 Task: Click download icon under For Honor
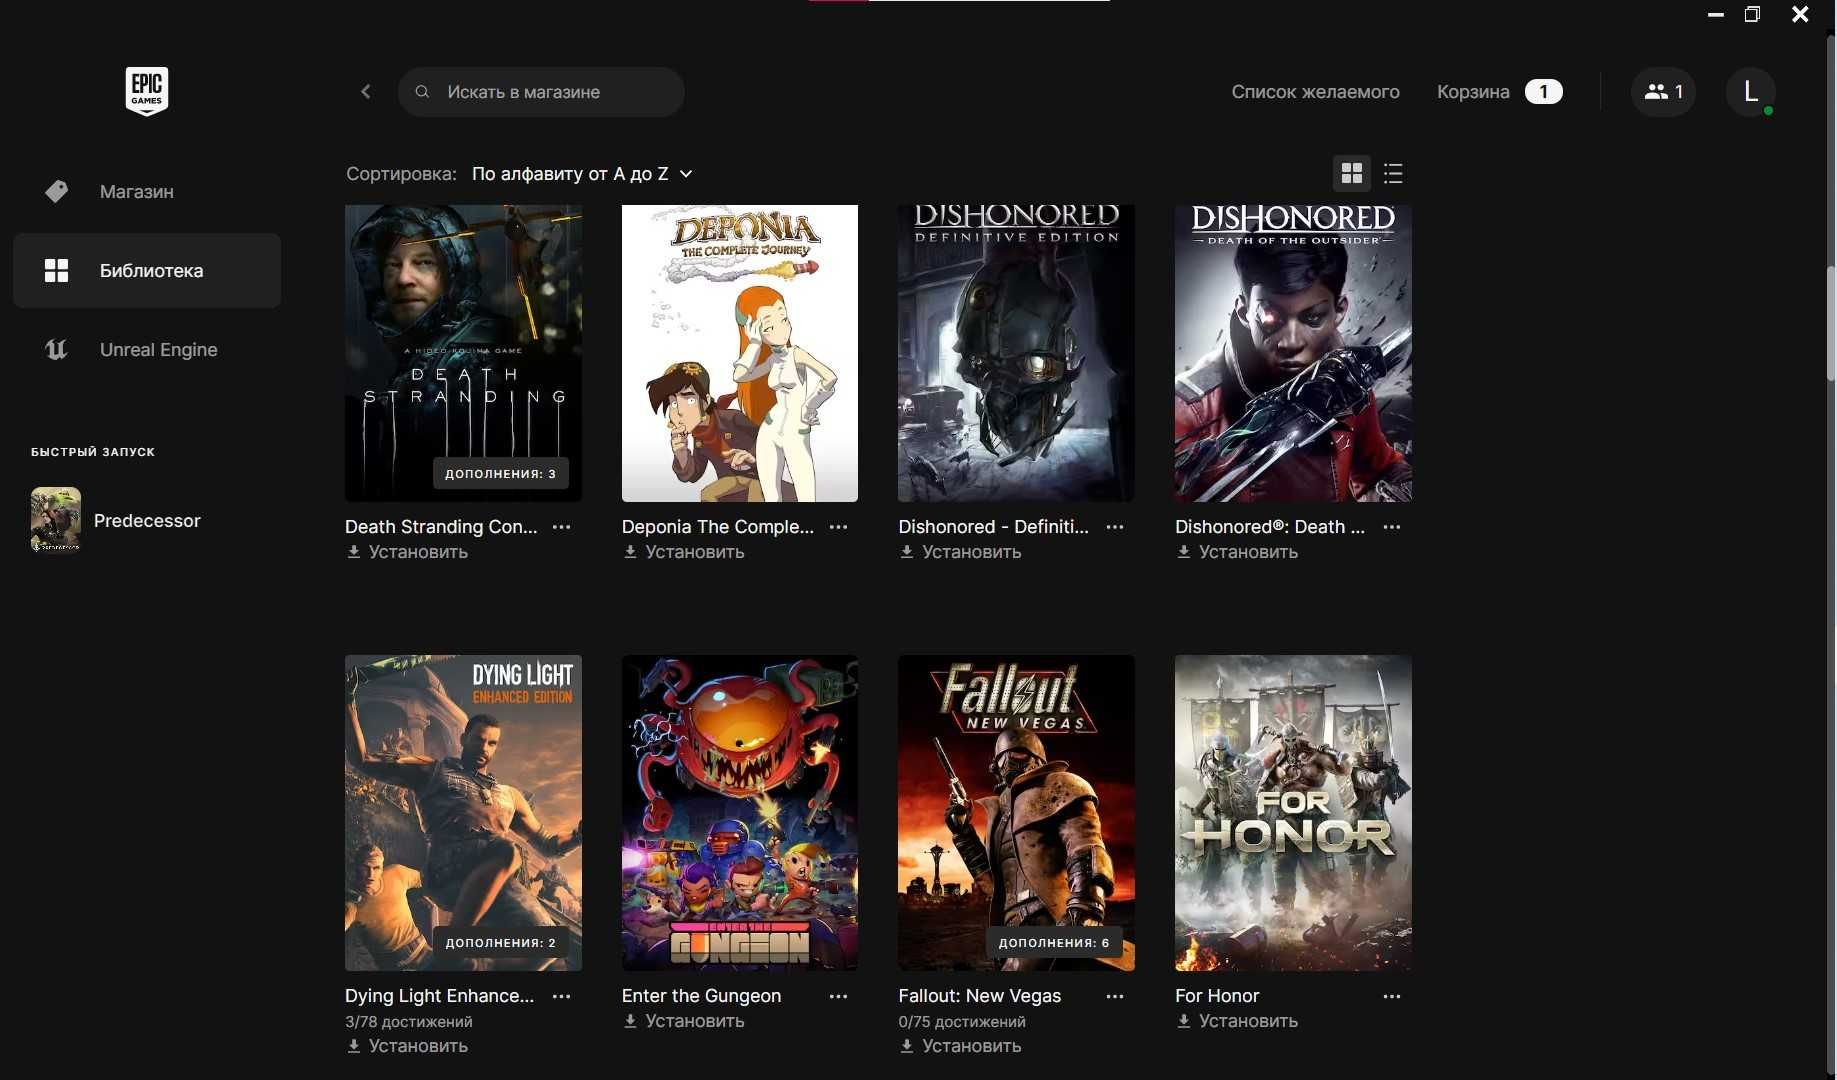click(x=1184, y=1021)
